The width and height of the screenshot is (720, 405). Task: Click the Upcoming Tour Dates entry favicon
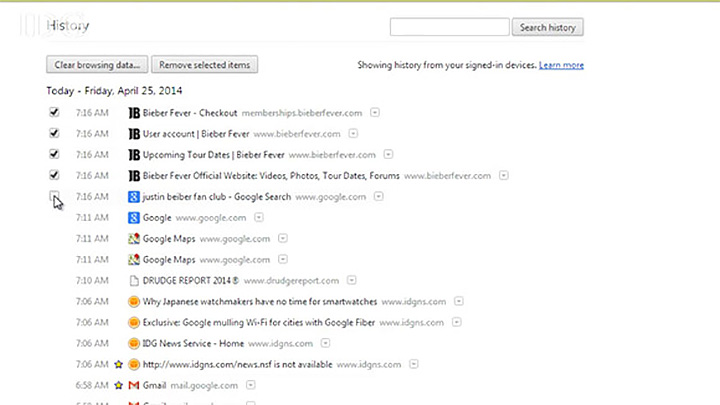(134, 155)
